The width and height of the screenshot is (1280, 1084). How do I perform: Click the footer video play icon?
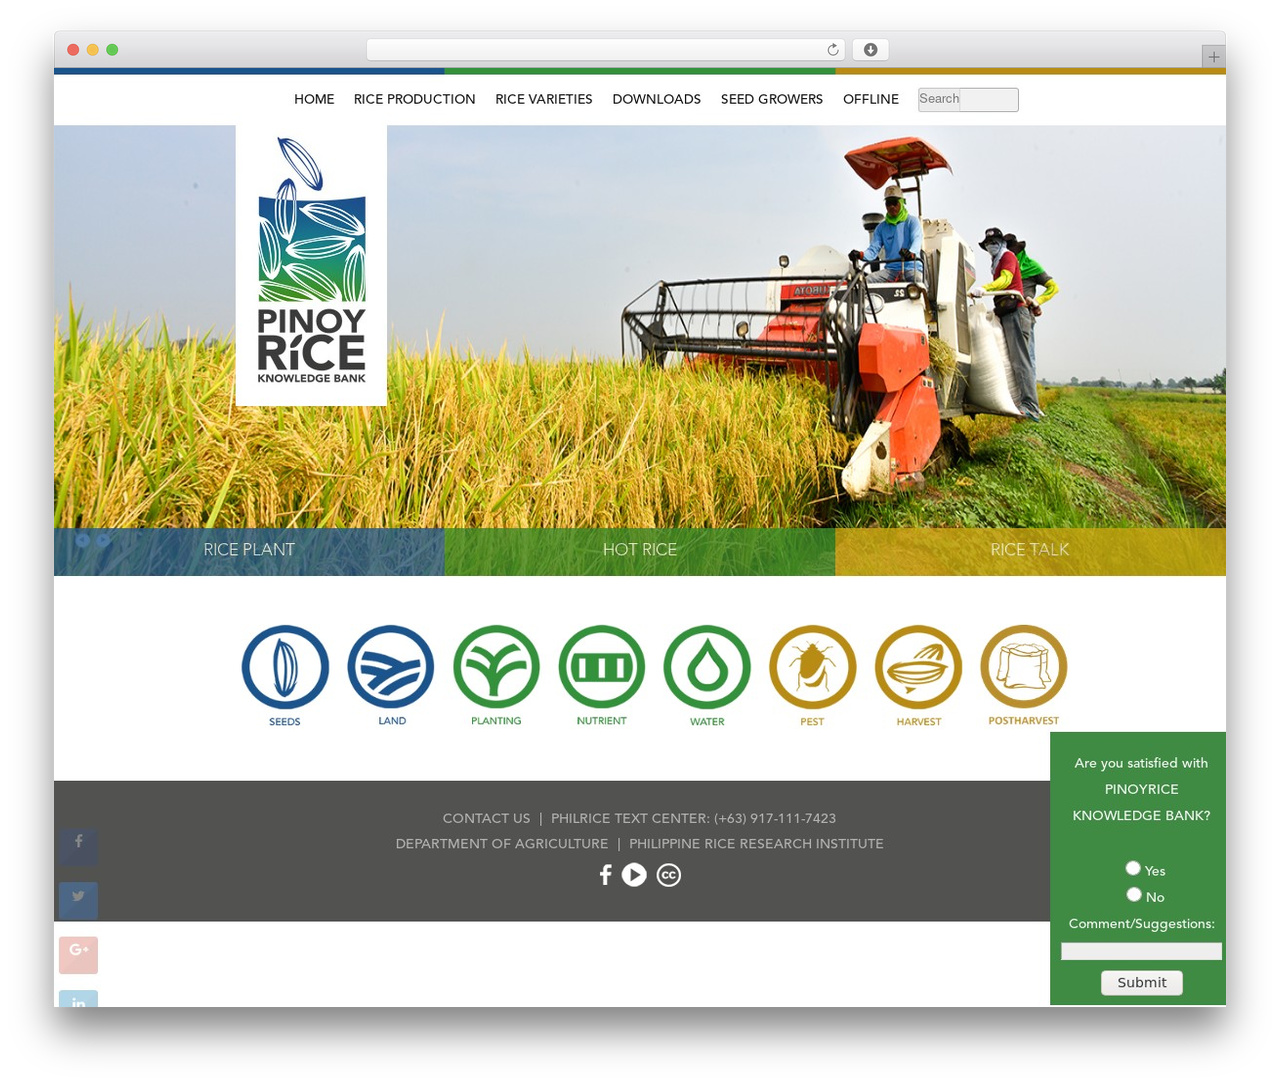(x=634, y=875)
